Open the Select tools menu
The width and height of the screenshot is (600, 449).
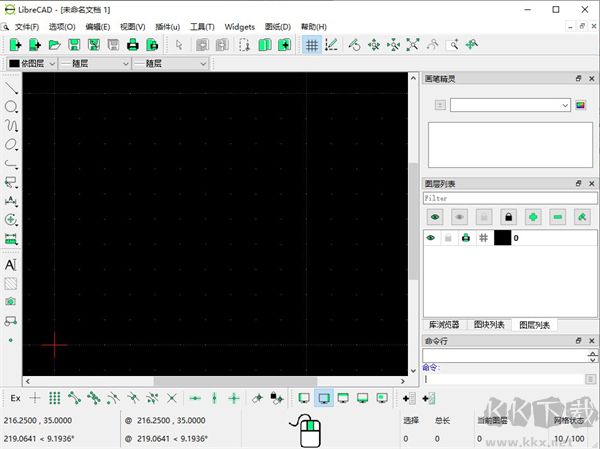pos(11,182)
